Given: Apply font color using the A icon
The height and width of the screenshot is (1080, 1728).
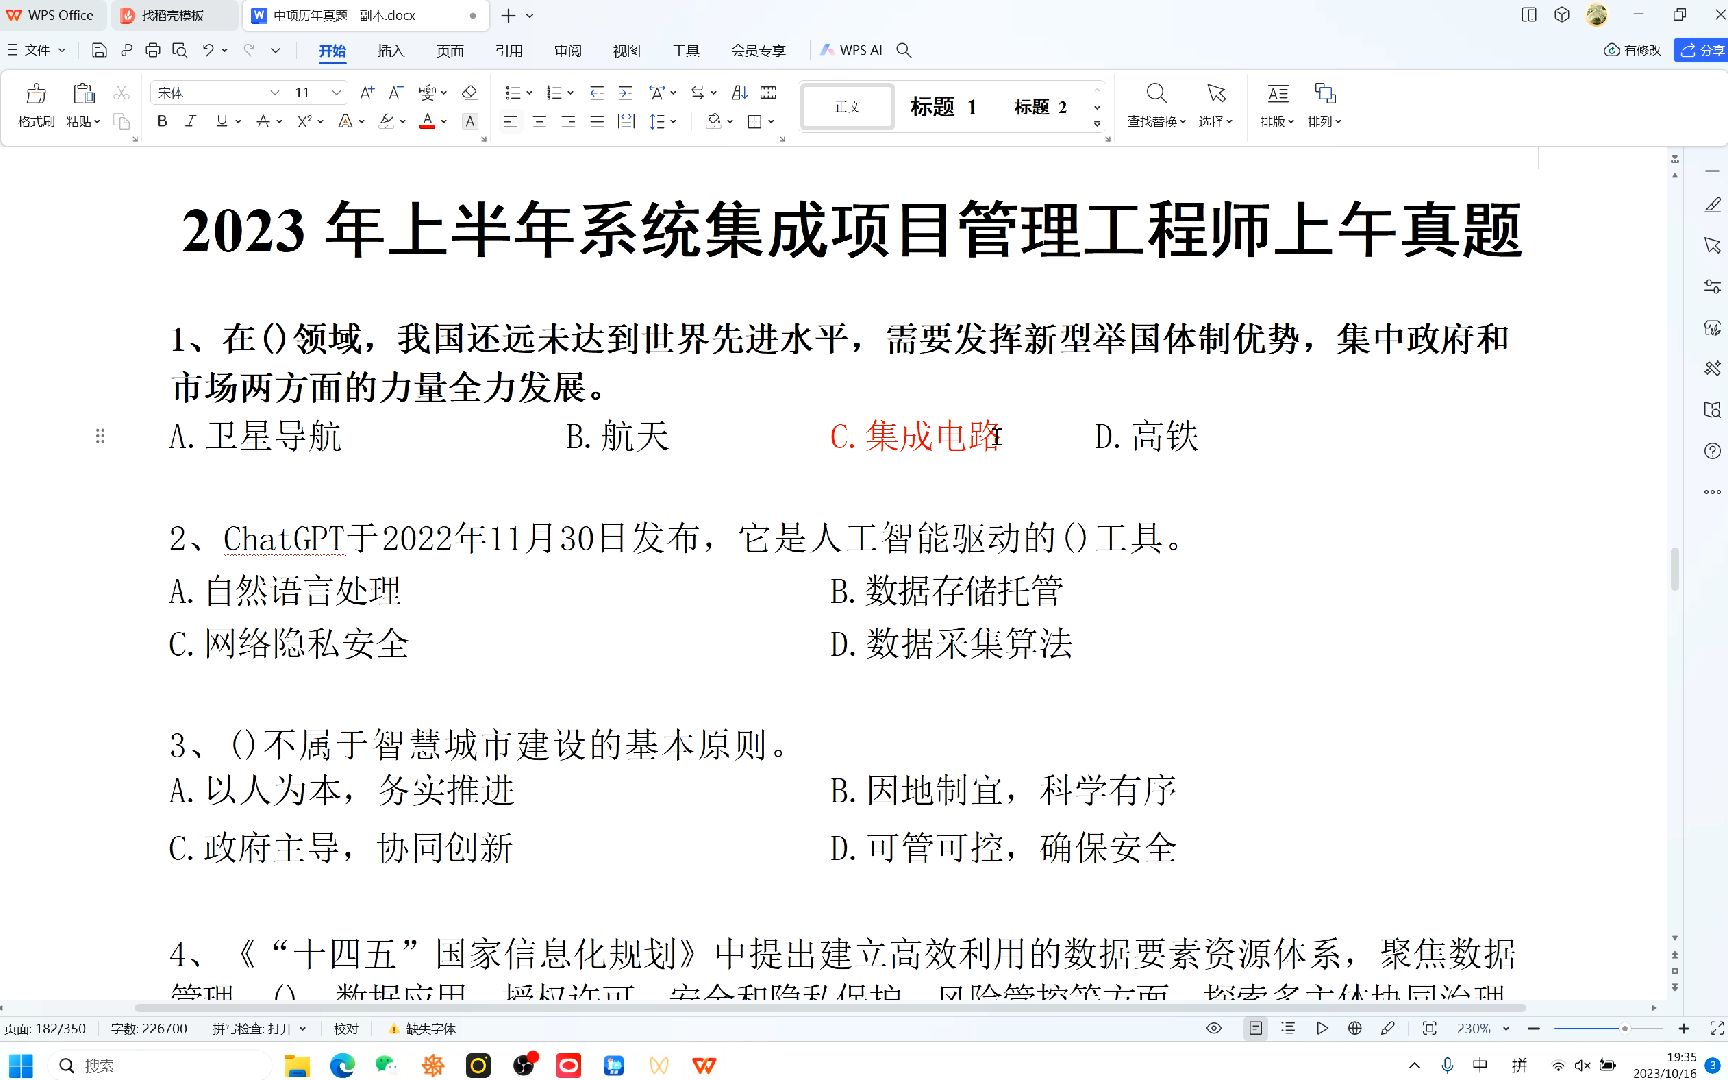Looking at the screenshot, I should [426, 121].
